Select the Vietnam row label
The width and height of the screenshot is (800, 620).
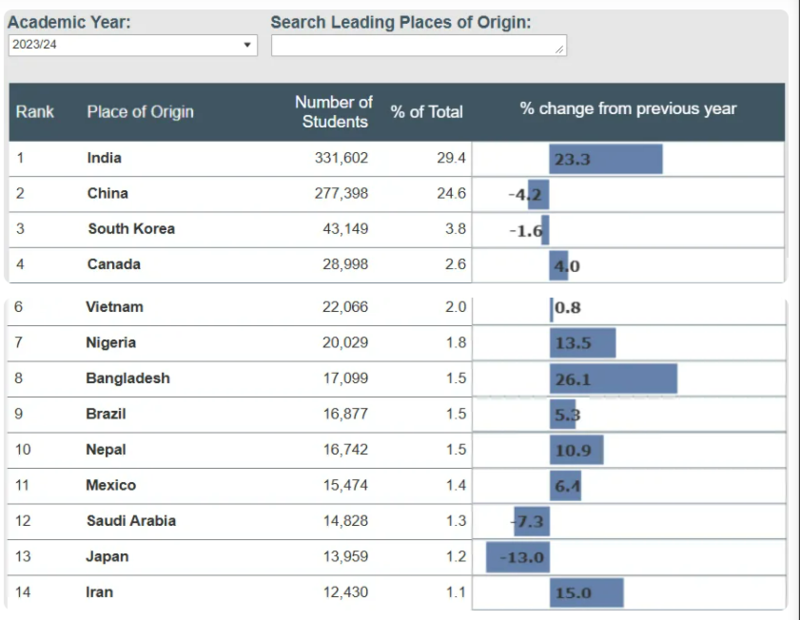coord(114,307)
